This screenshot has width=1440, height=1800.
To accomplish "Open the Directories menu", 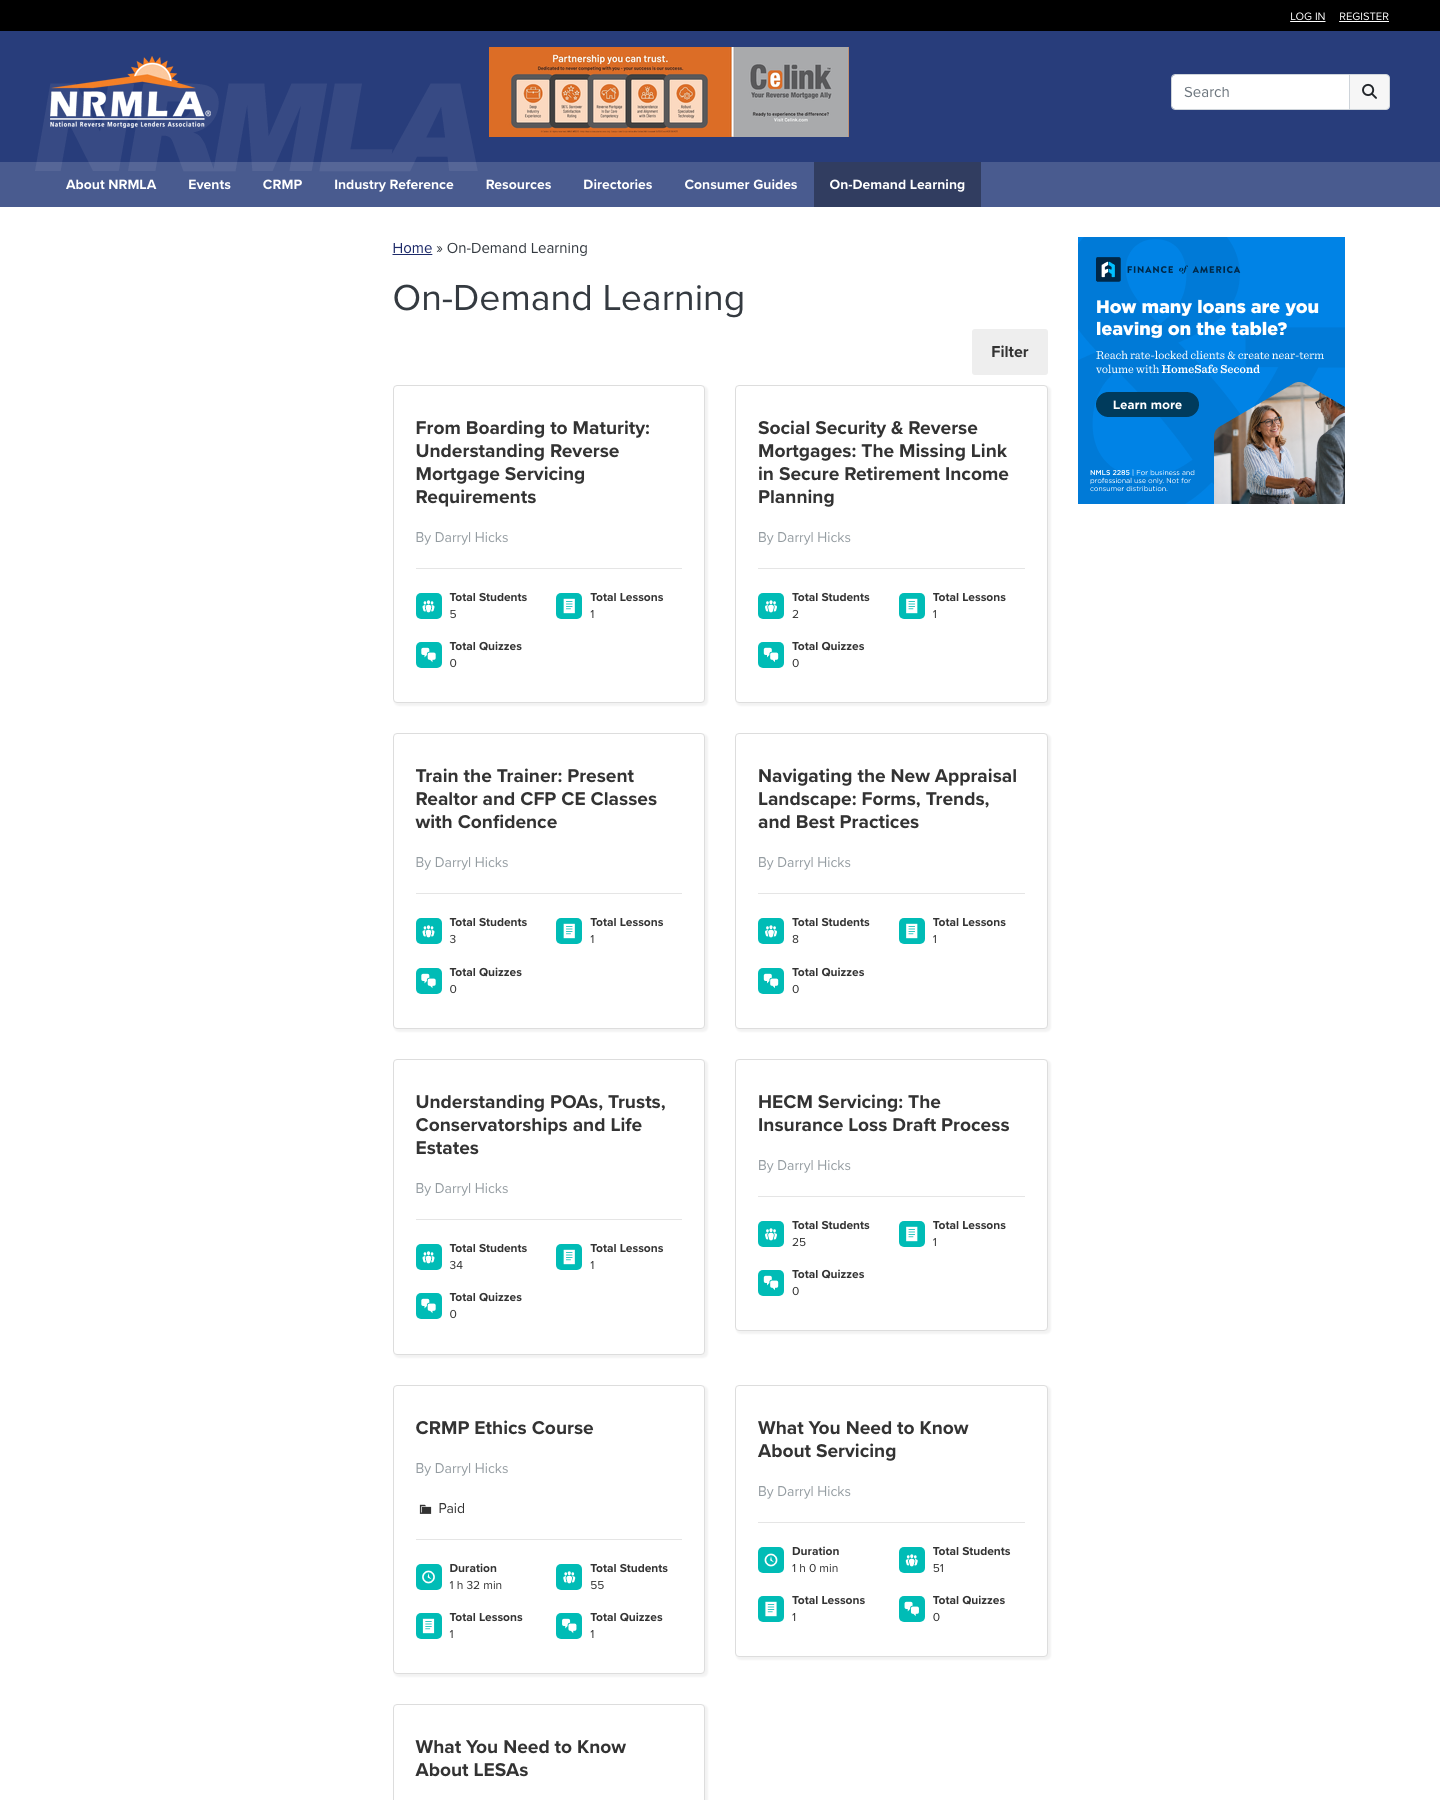I will 618,185.
